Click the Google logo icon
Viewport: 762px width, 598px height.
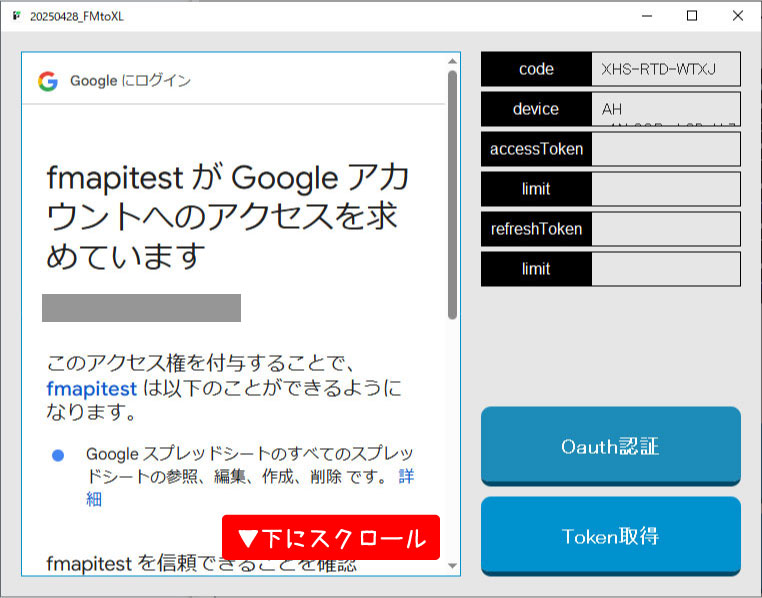pyautogui.click(x=48, y=81)
